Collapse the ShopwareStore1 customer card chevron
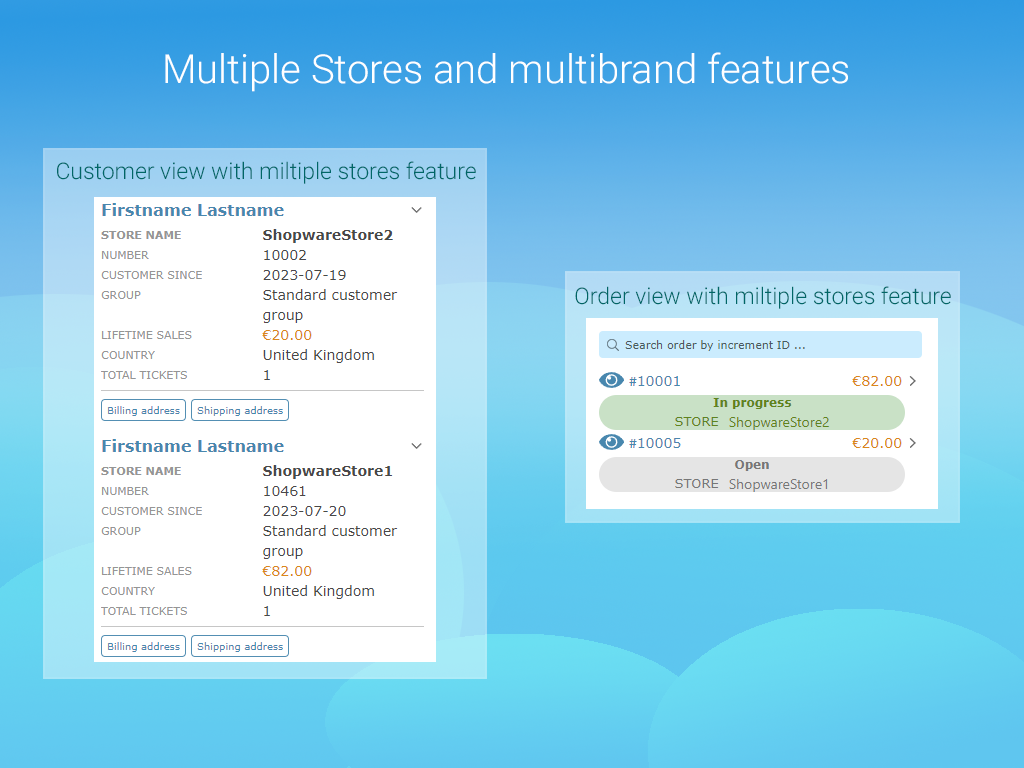This screenshot has width=1024, height=768. pyautogui.click(x=417, y=446)
